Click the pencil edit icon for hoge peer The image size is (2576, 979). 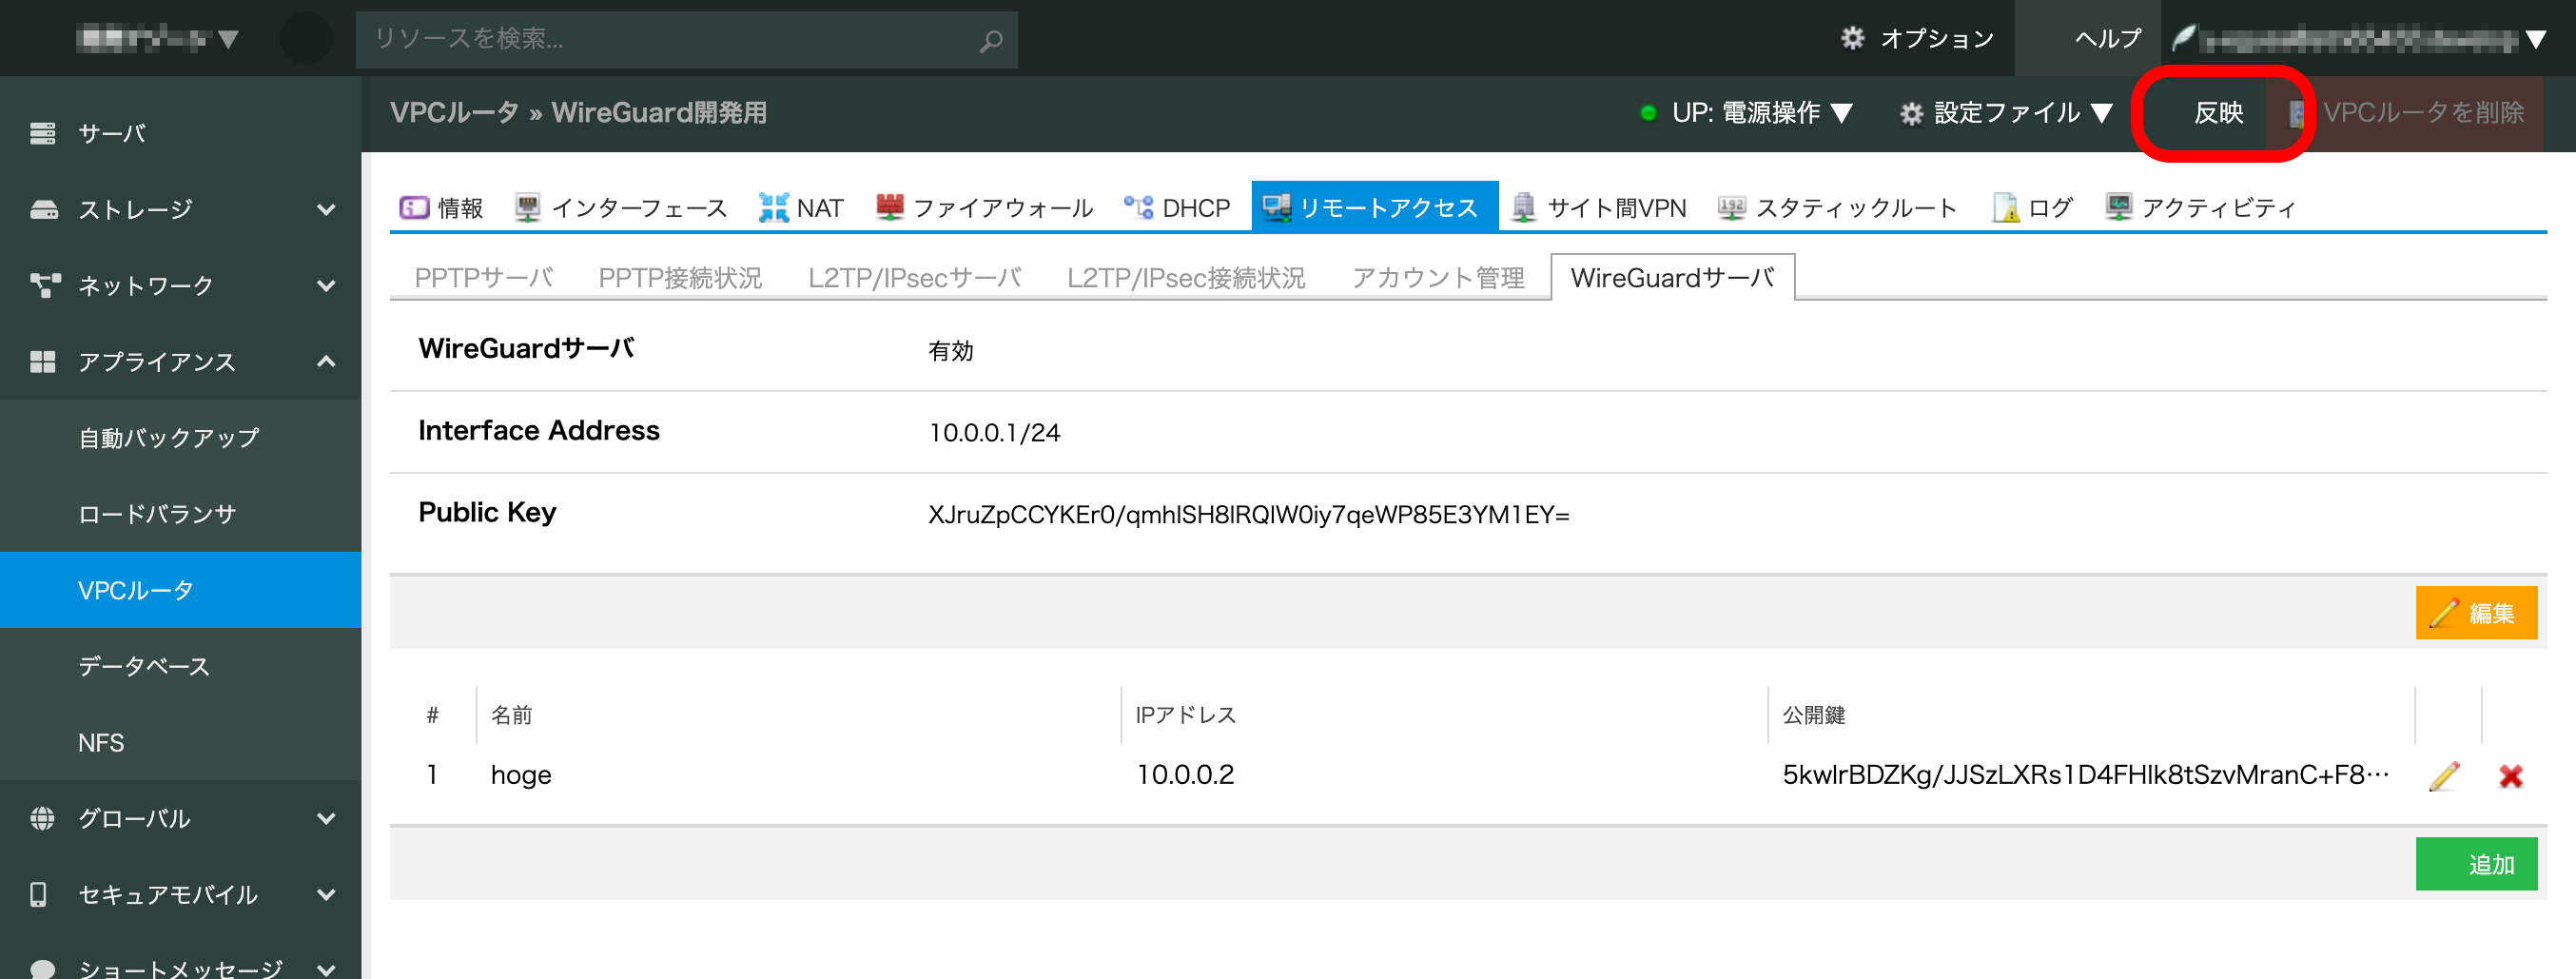2444,776
